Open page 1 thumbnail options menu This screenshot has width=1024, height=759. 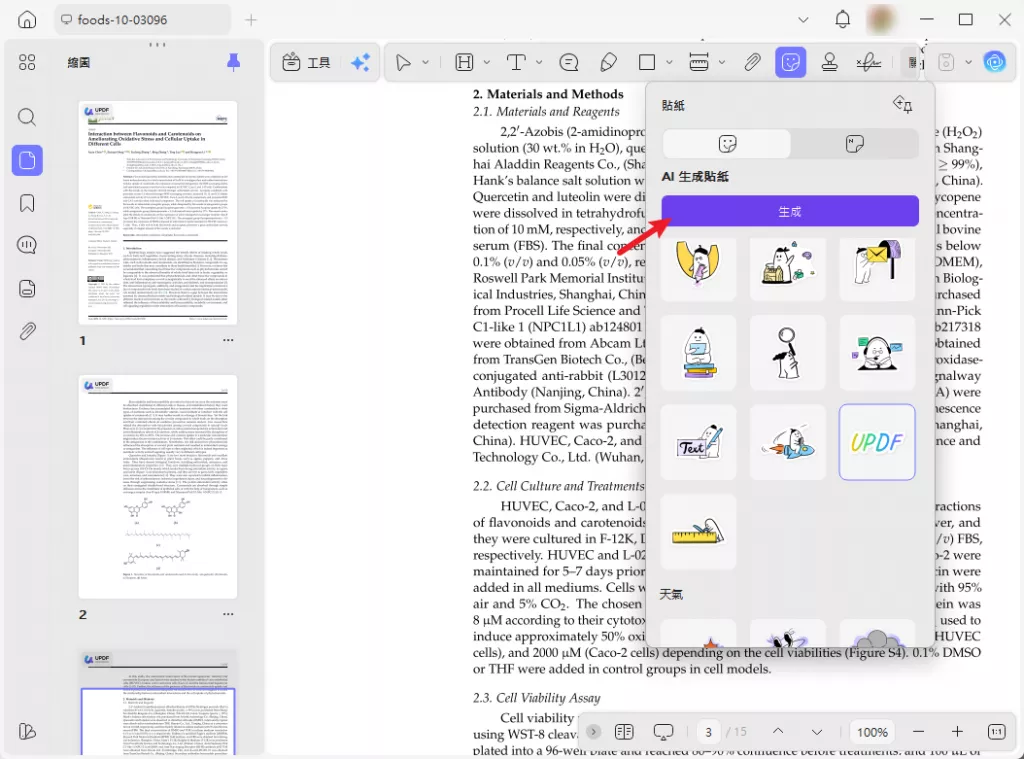228,340
